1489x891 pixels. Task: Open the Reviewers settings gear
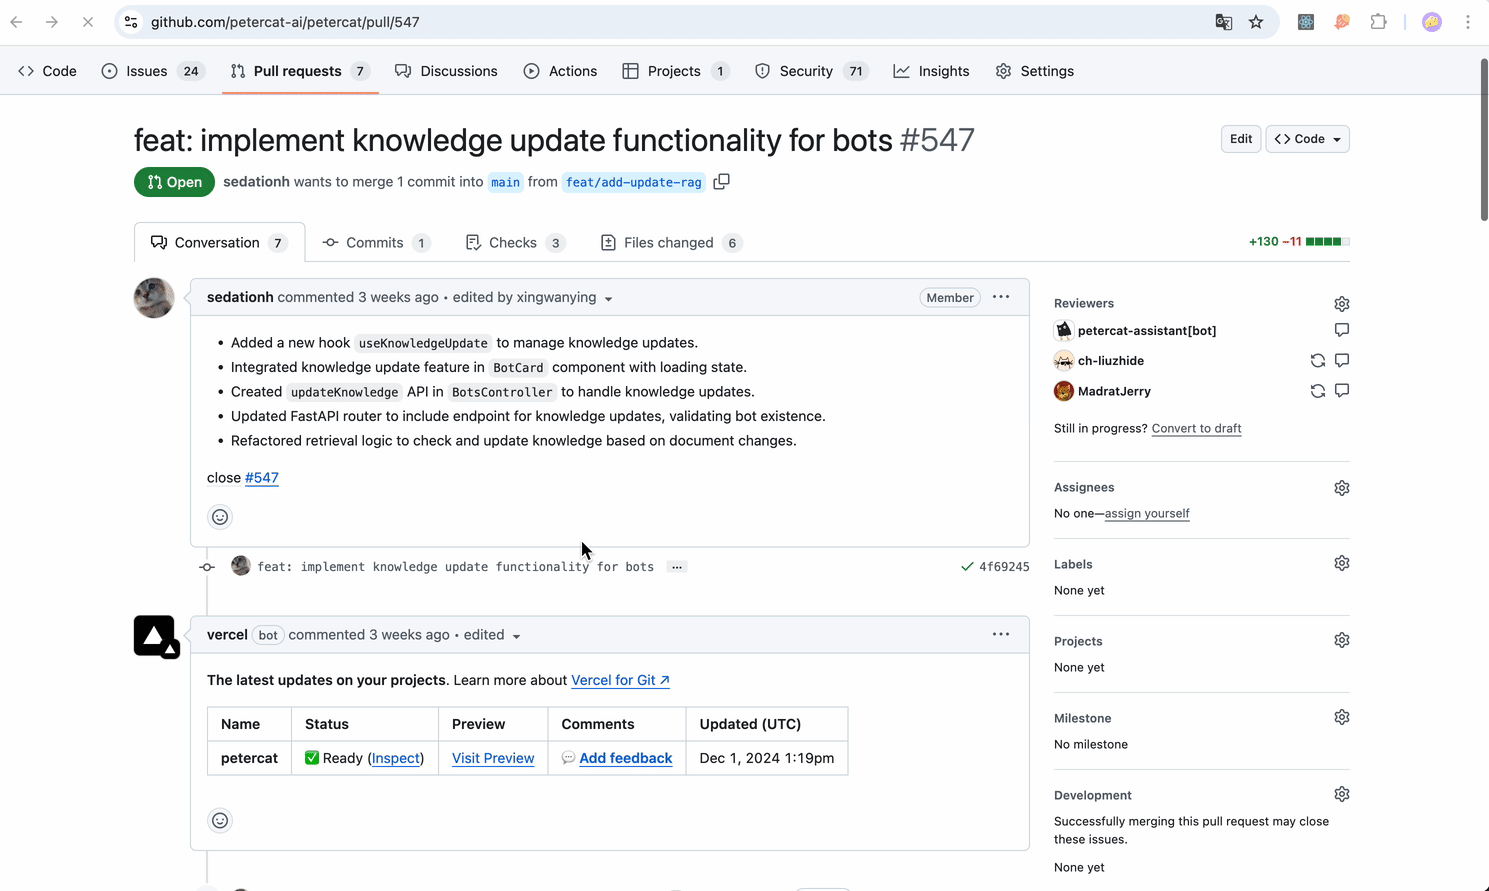1341,303
